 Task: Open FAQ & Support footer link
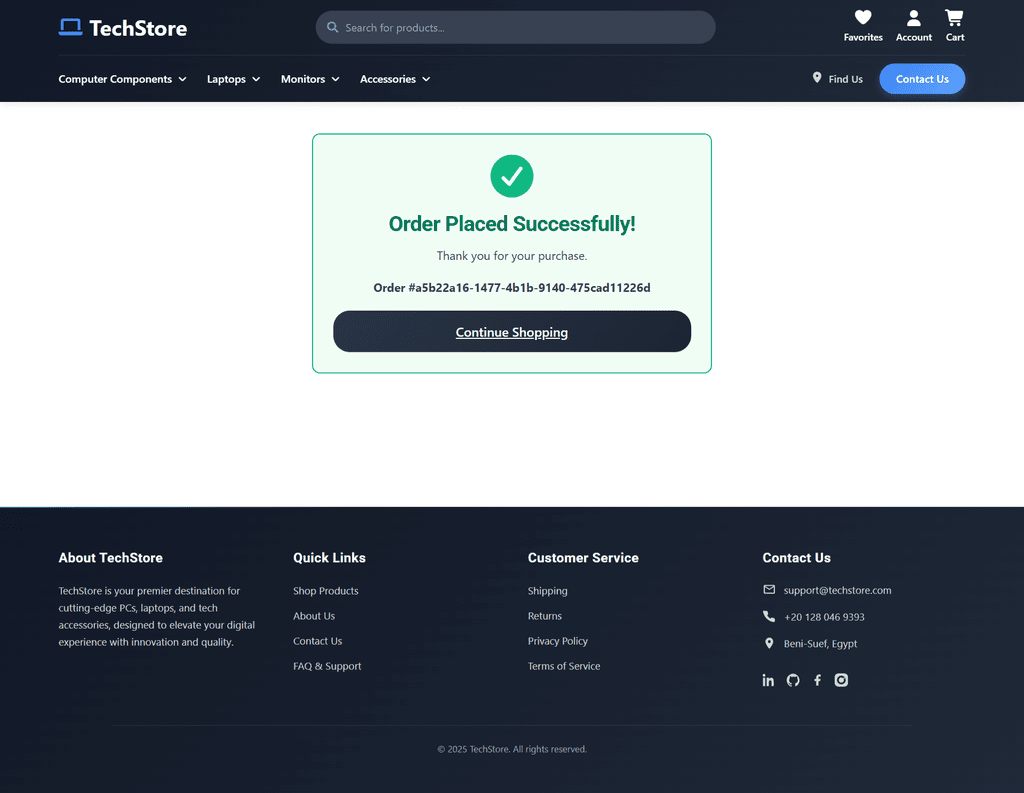pos(327,666)
